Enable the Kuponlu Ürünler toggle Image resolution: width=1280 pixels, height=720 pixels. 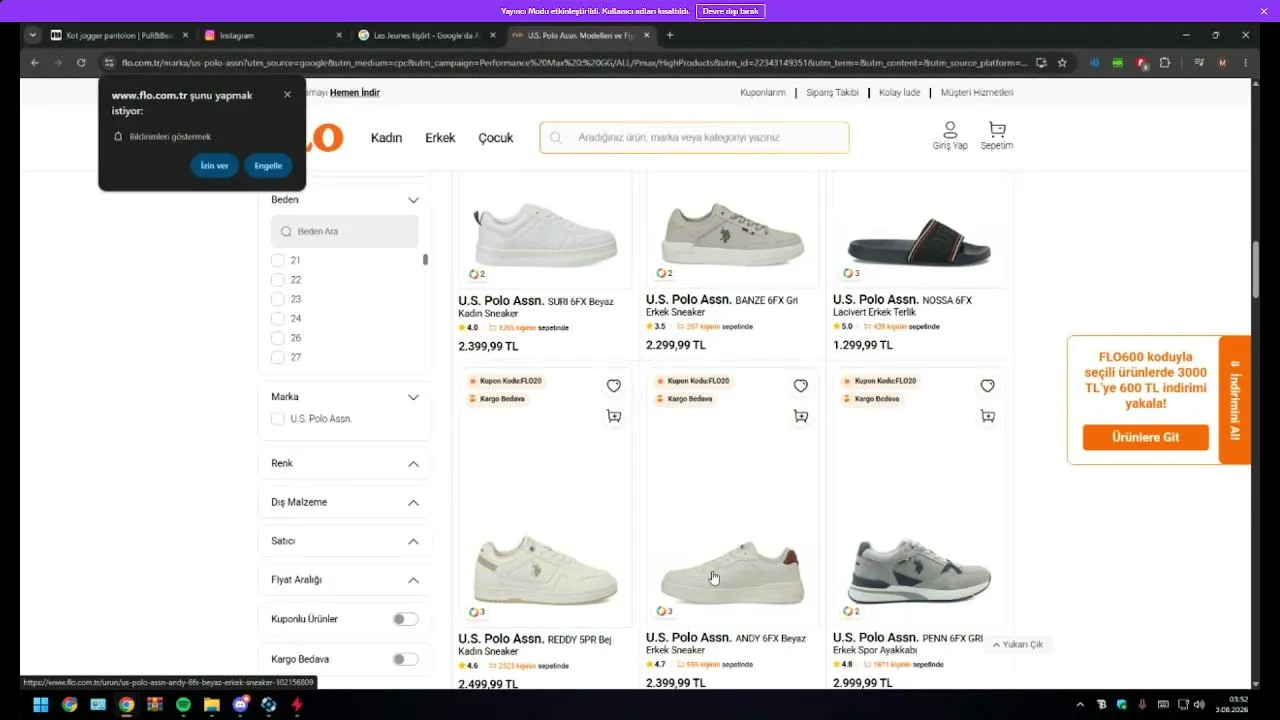pyautogui.click(x=405, y=619)
